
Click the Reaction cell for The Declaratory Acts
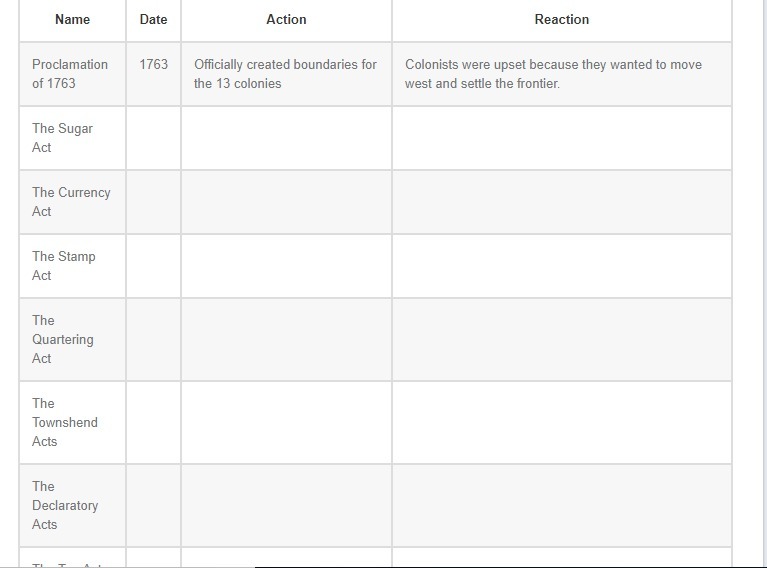(x=561, y=505)
